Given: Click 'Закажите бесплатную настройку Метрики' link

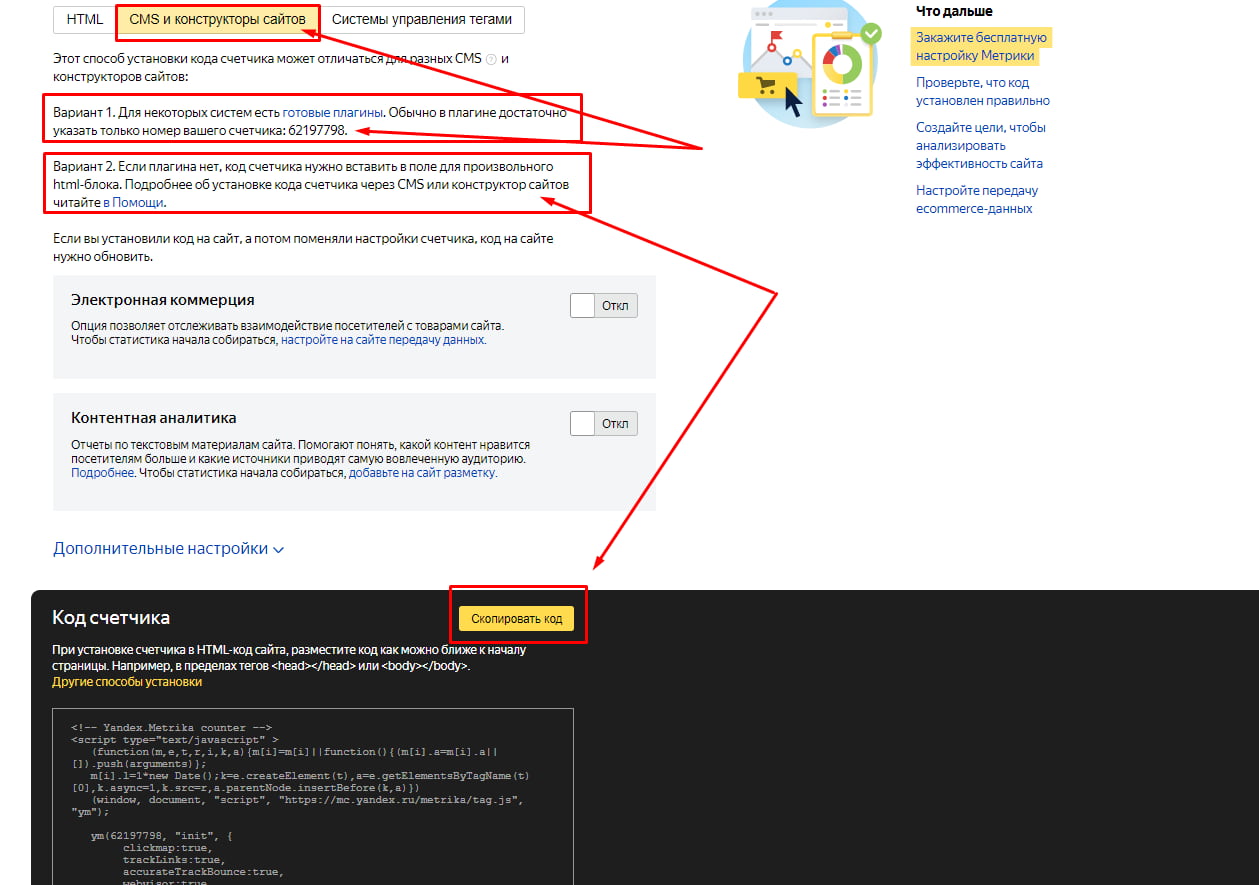Looking at the screenshot, I should [980, 47].
